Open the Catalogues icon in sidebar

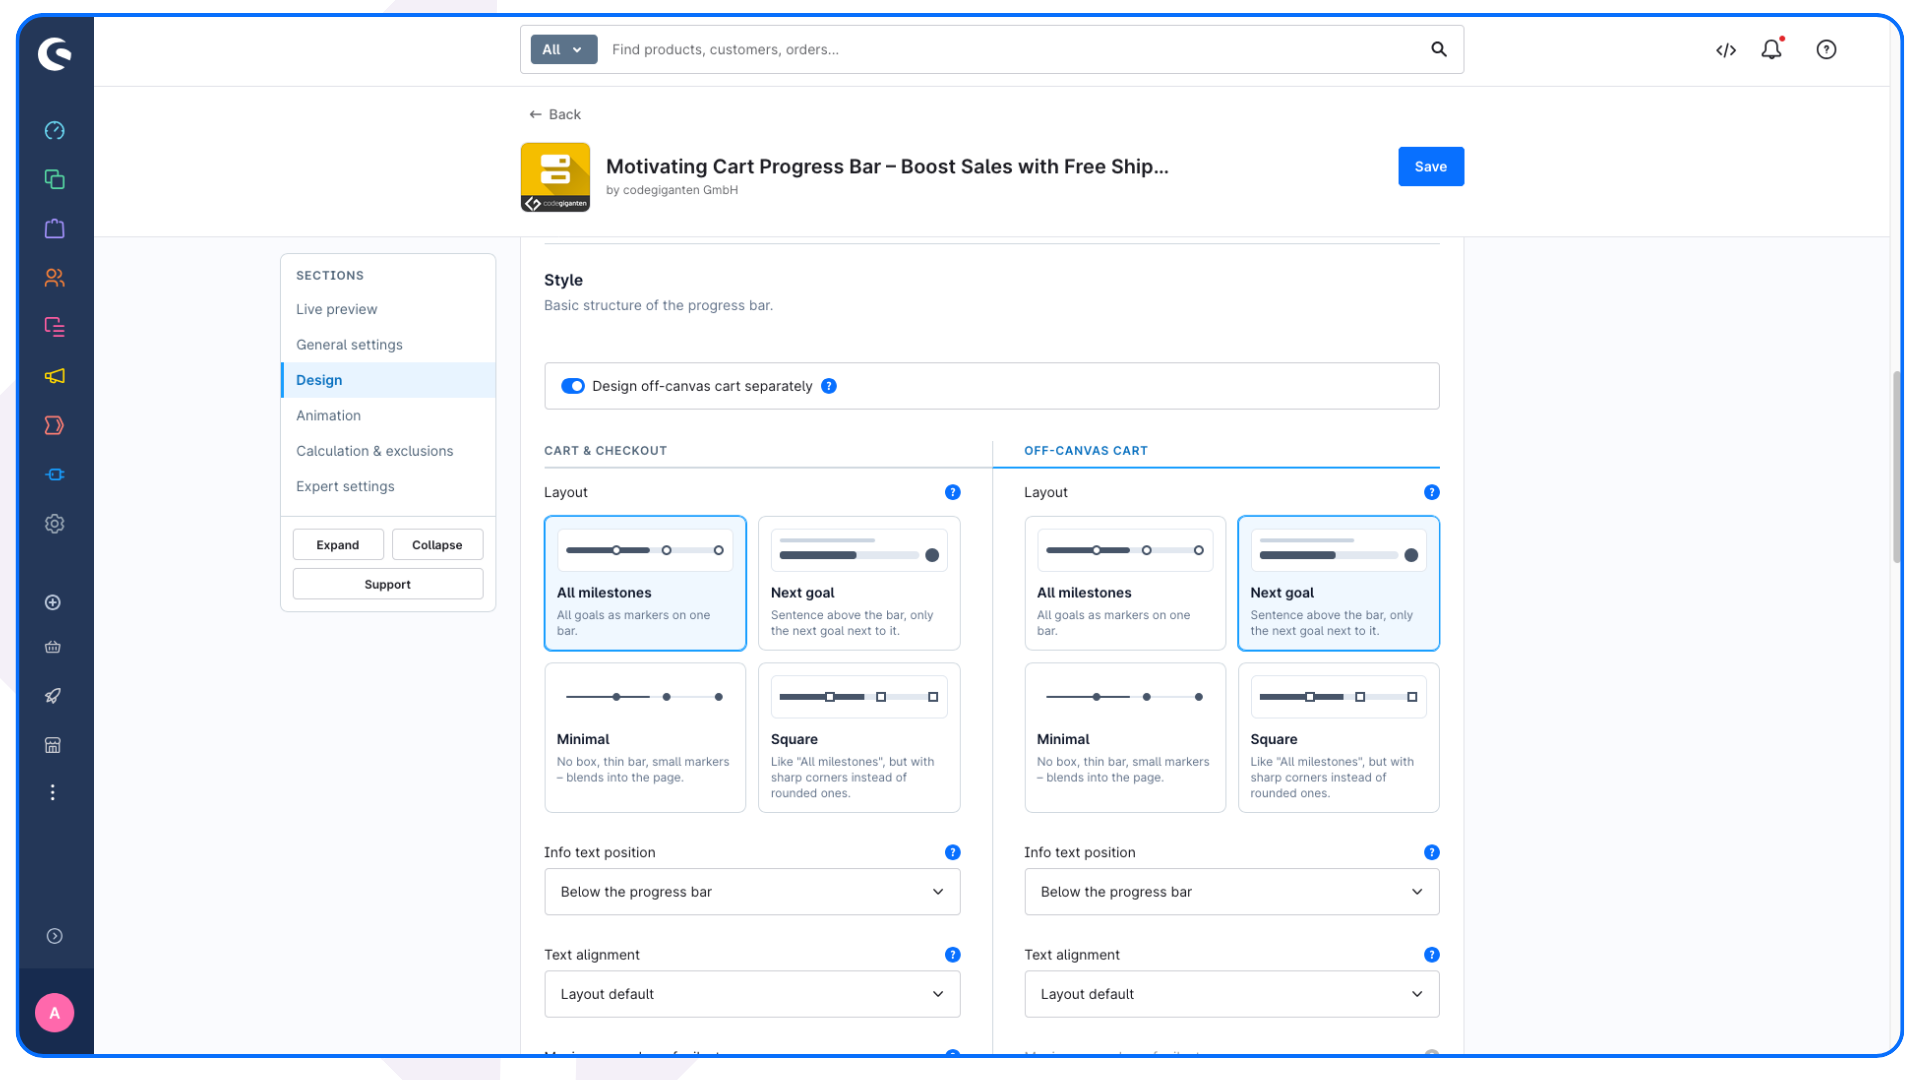(55, 180)
